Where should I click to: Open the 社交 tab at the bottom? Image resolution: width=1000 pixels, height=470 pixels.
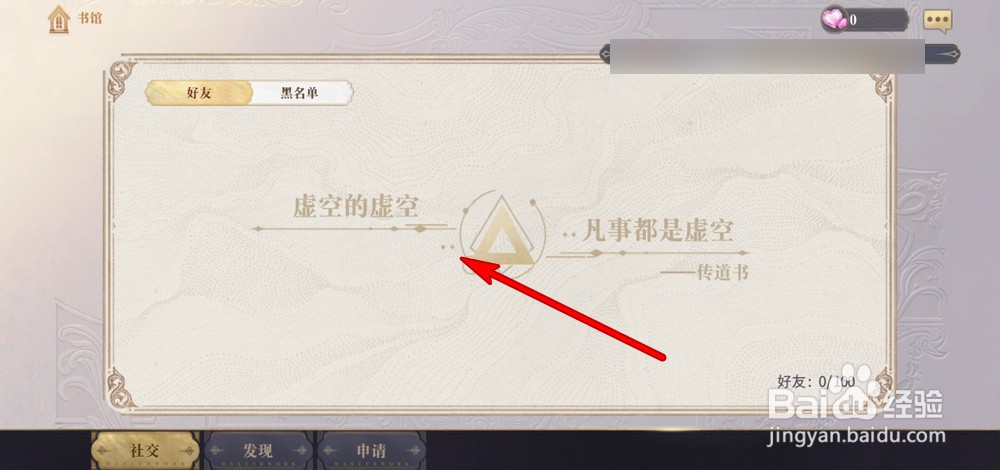(145, 450)
